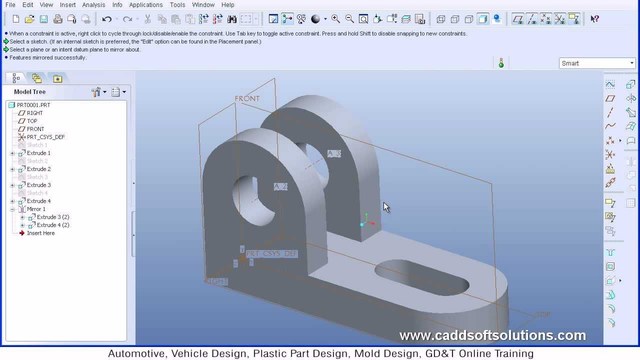Select the Datum Curve tool
This screenshot has width=640, height=360.
[610, 126]
